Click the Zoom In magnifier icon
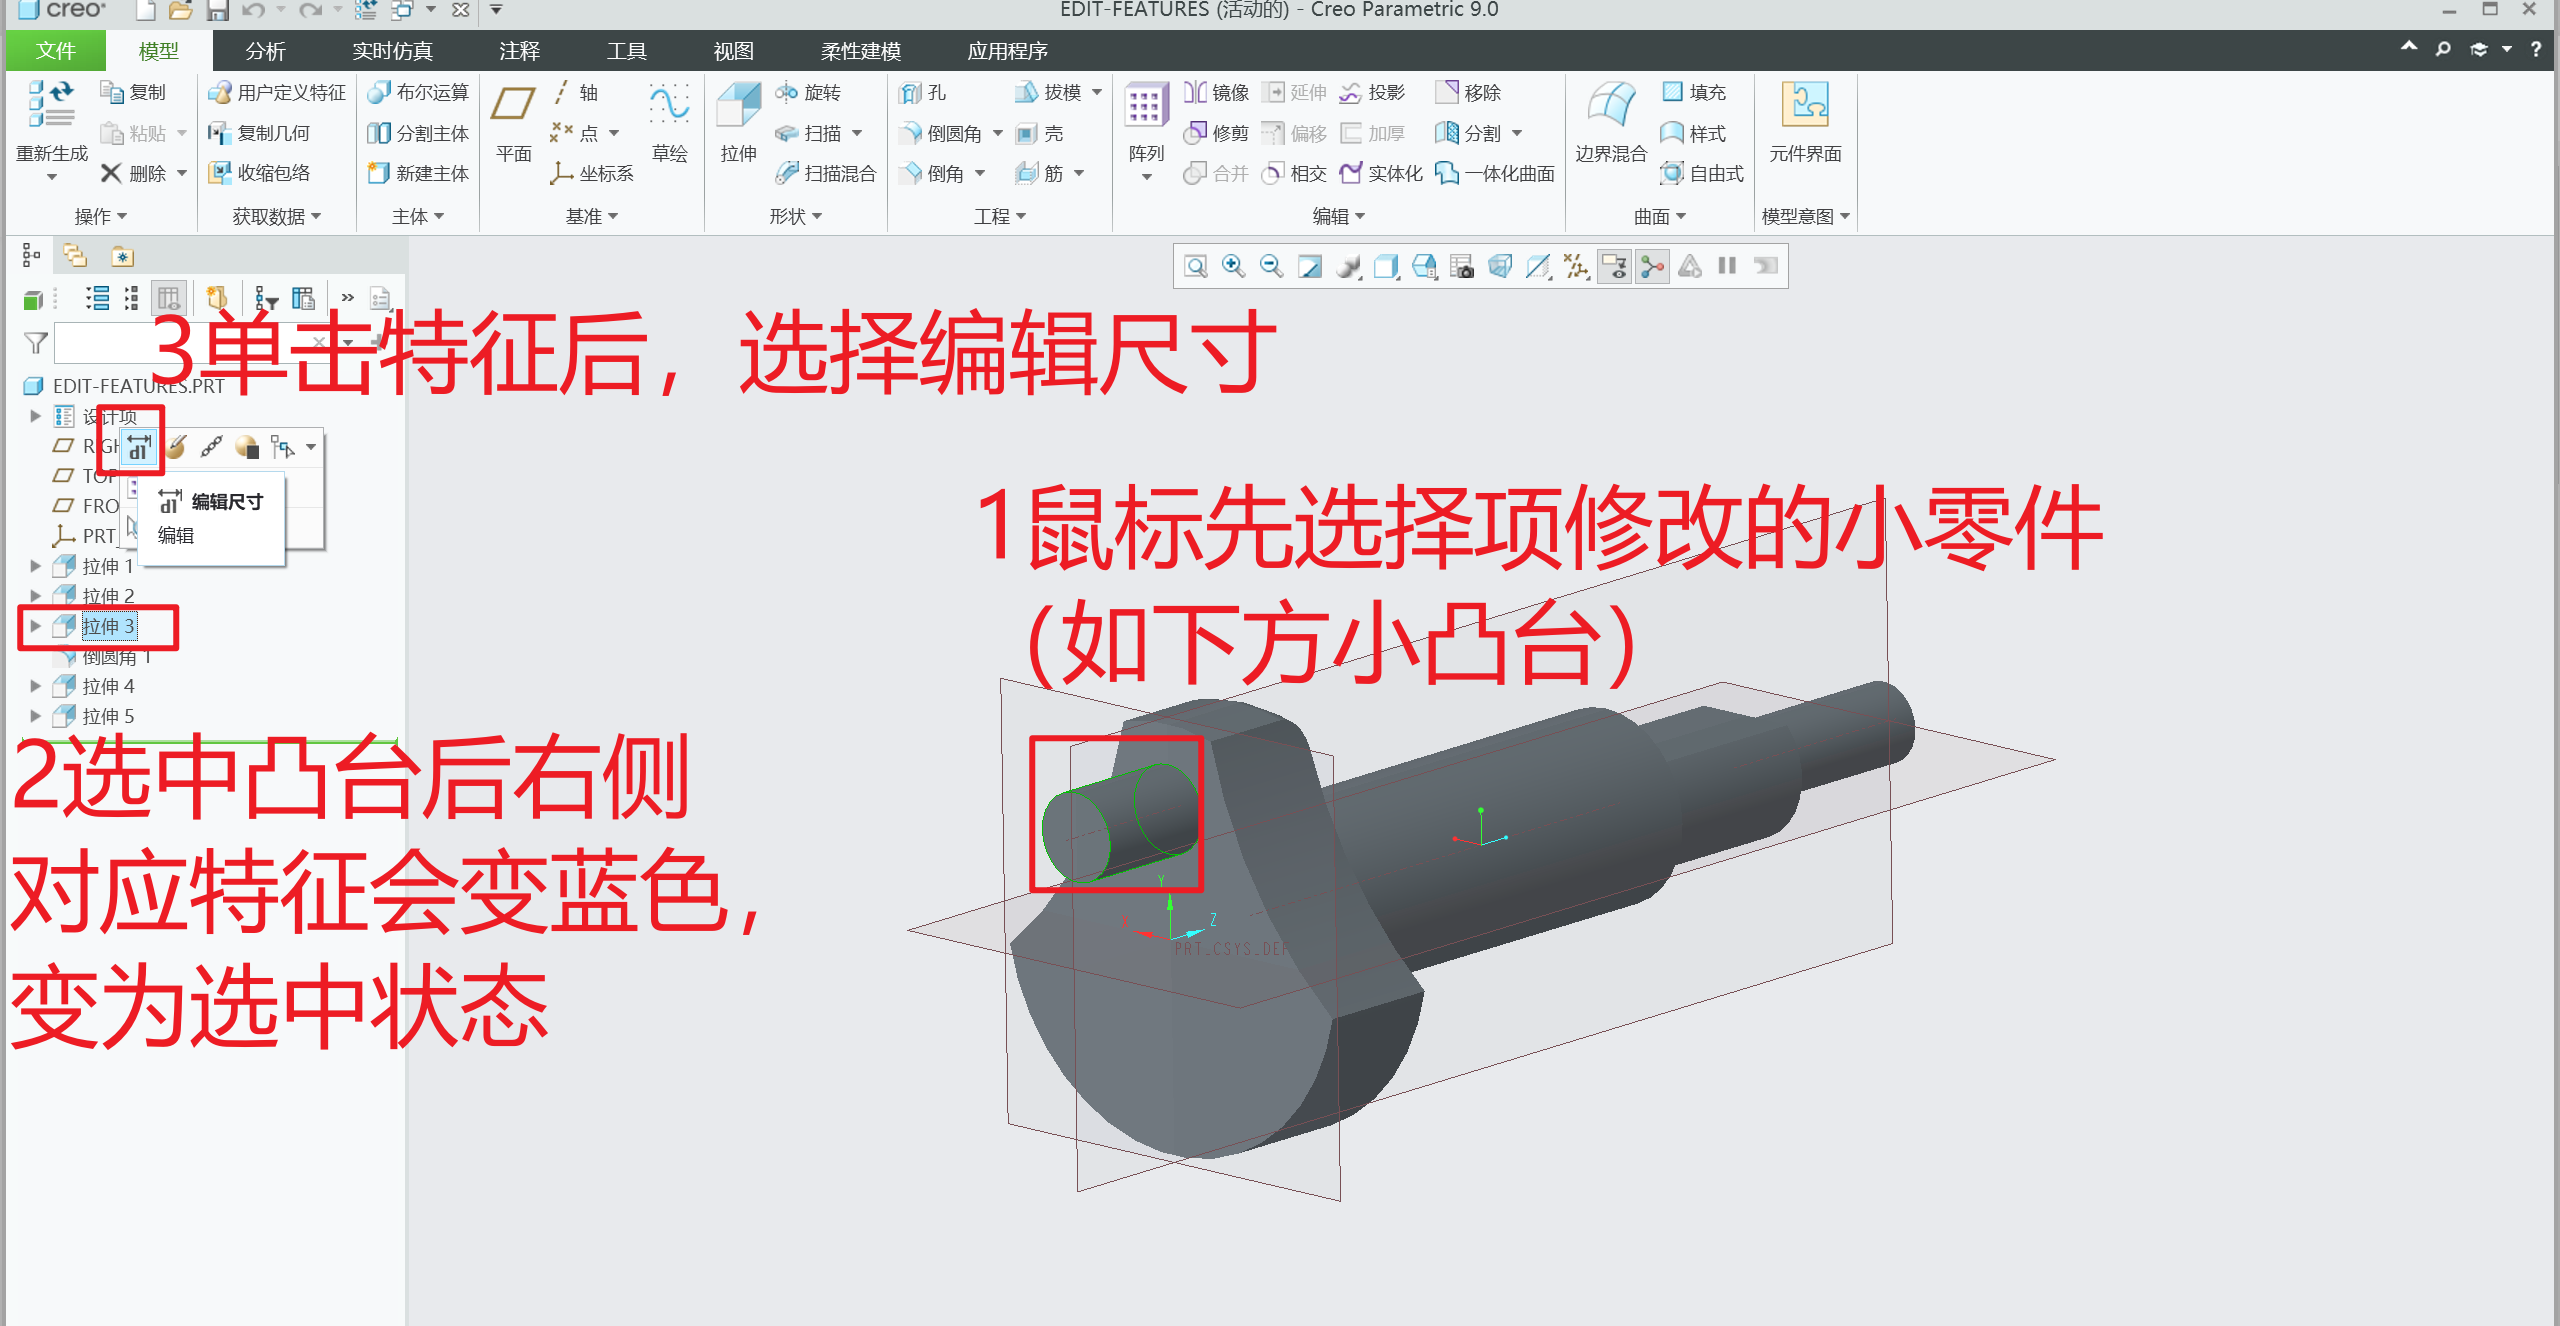The height and width of the screenshot is (1326, 2560). (x=1233, y=267)
